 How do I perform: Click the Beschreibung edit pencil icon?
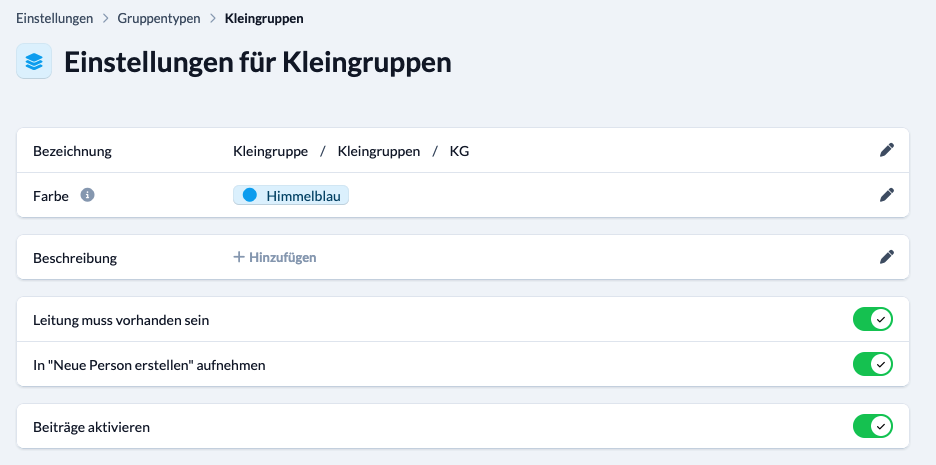pos(886,257)
